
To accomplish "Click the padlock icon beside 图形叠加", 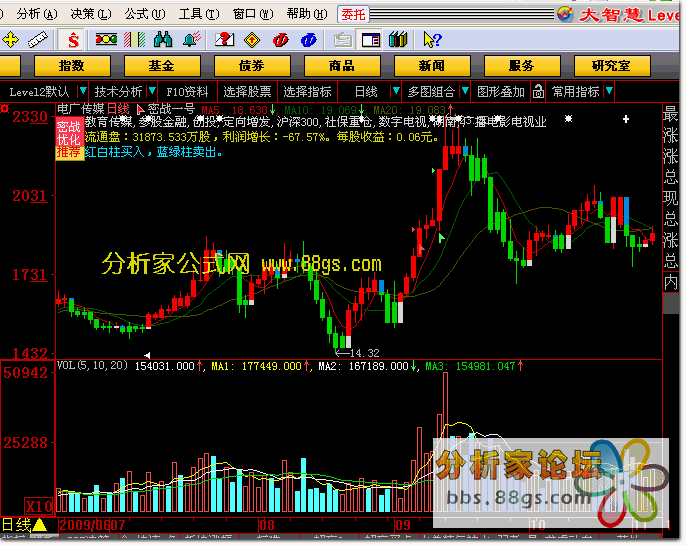I will tap(538, 91).
